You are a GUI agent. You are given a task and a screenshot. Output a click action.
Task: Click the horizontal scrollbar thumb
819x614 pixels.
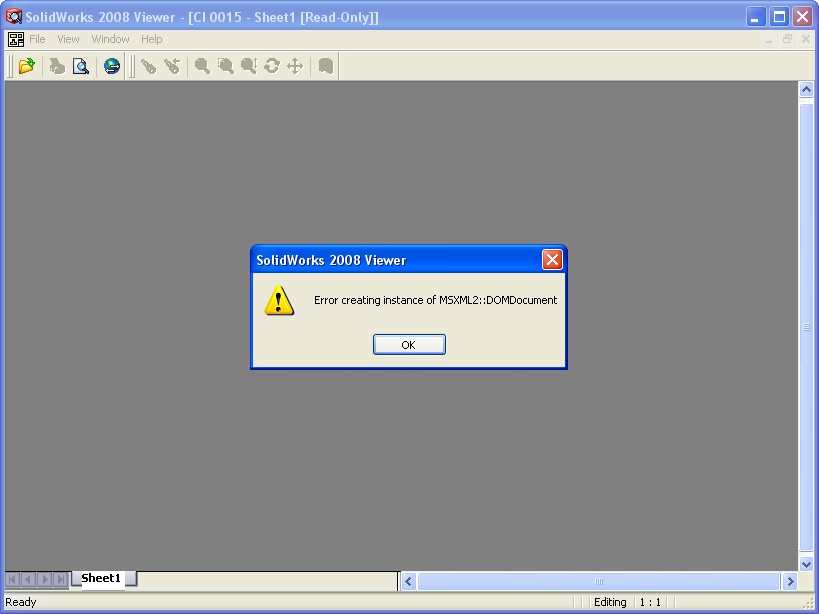(599, 581)
